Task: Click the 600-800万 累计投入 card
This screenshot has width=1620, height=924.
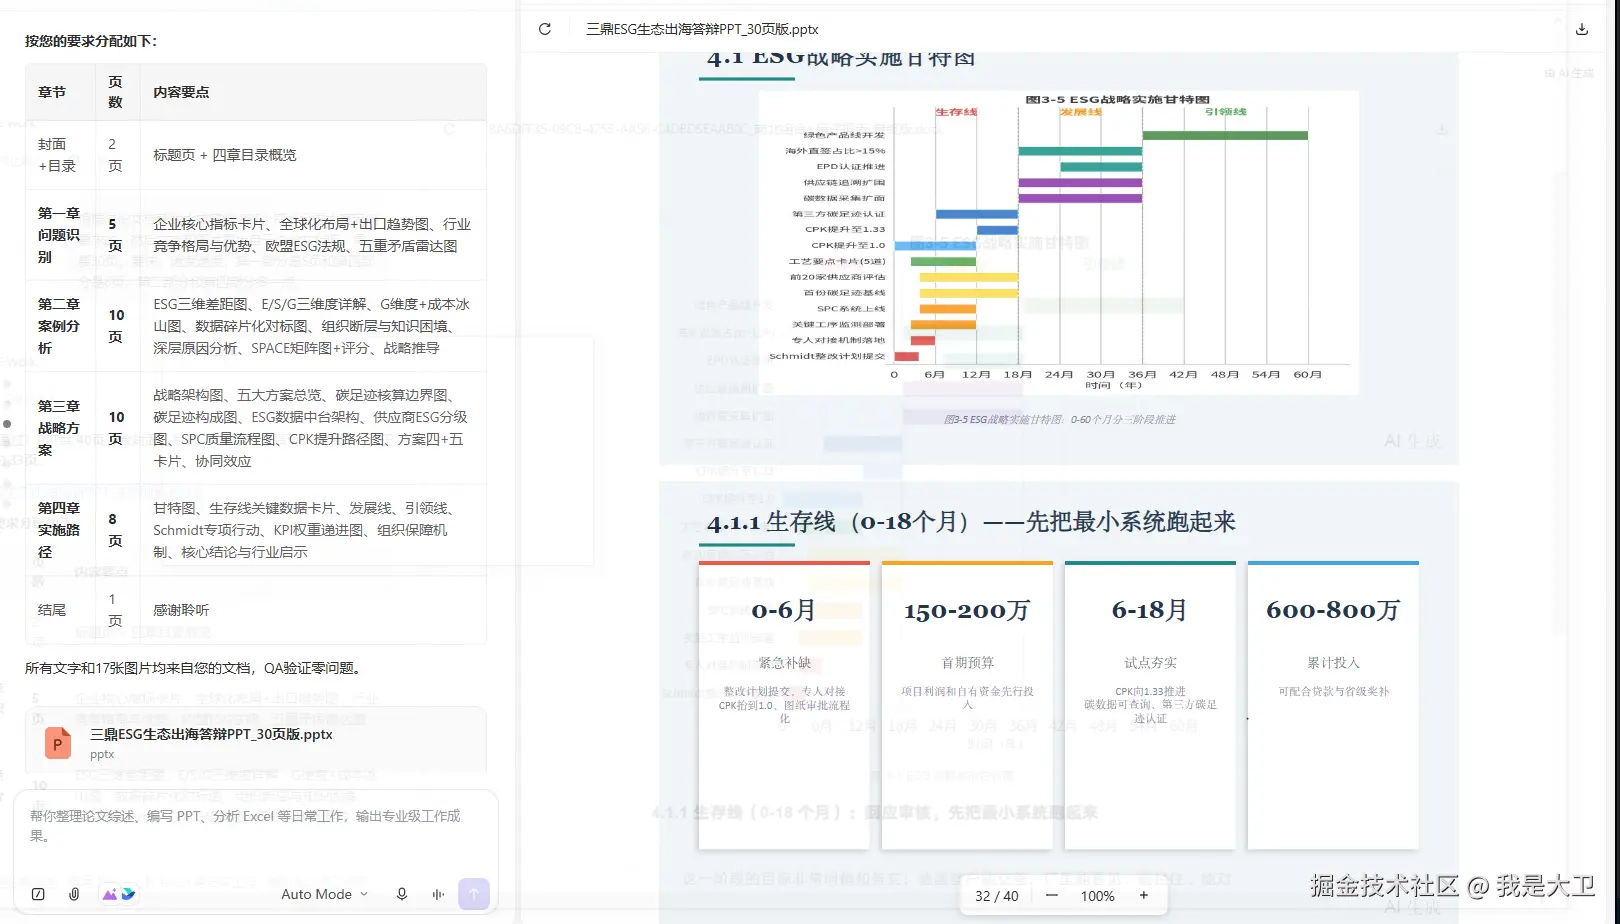Action: click(1333, 705)
